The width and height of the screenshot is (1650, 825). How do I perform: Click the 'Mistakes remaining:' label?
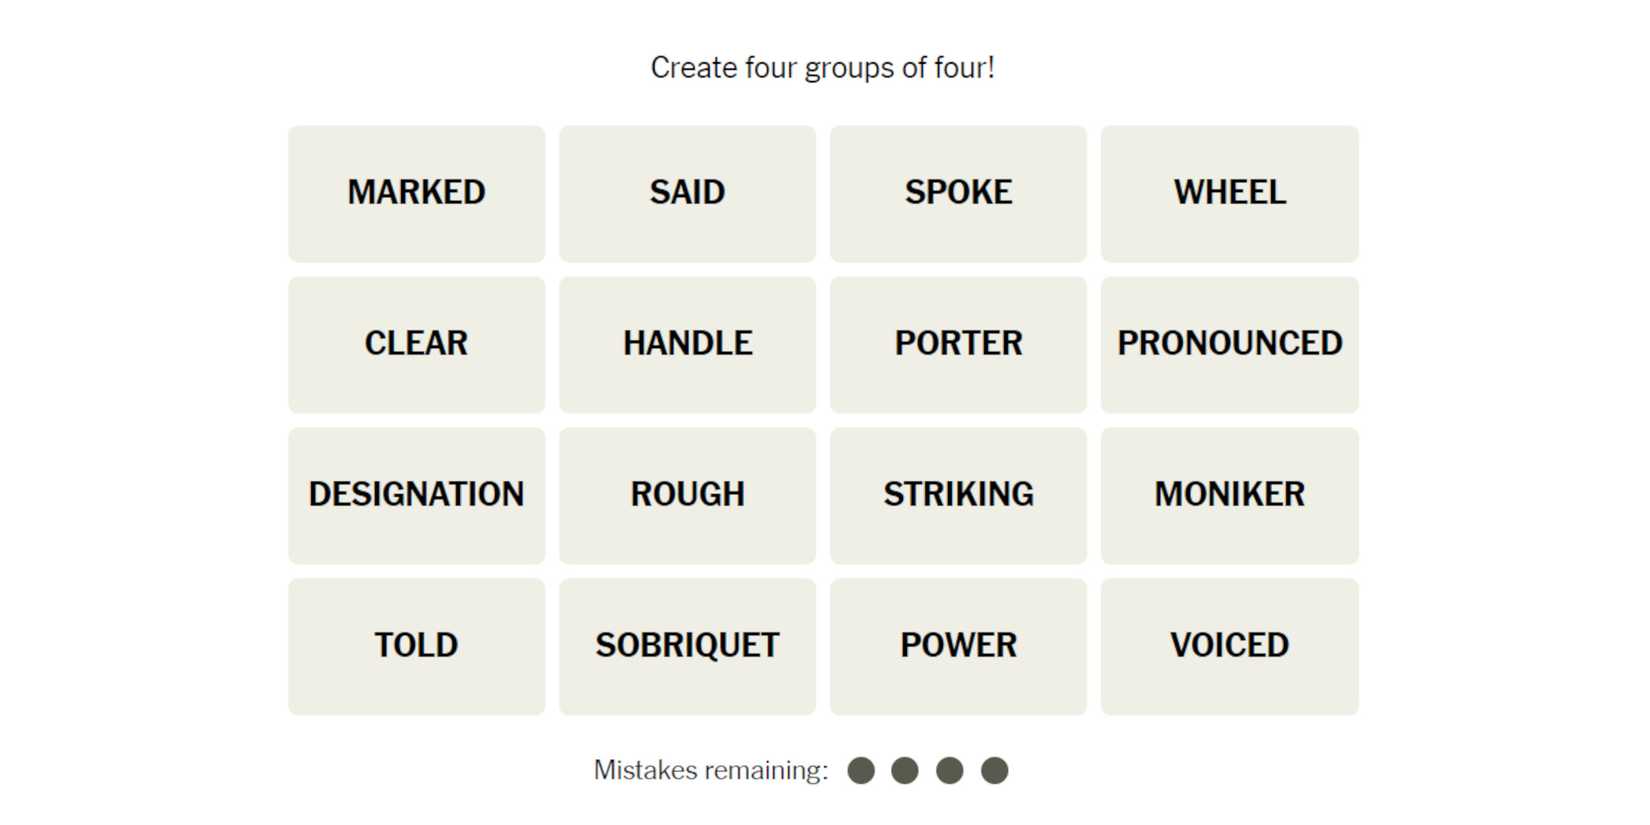click(711, 770)
